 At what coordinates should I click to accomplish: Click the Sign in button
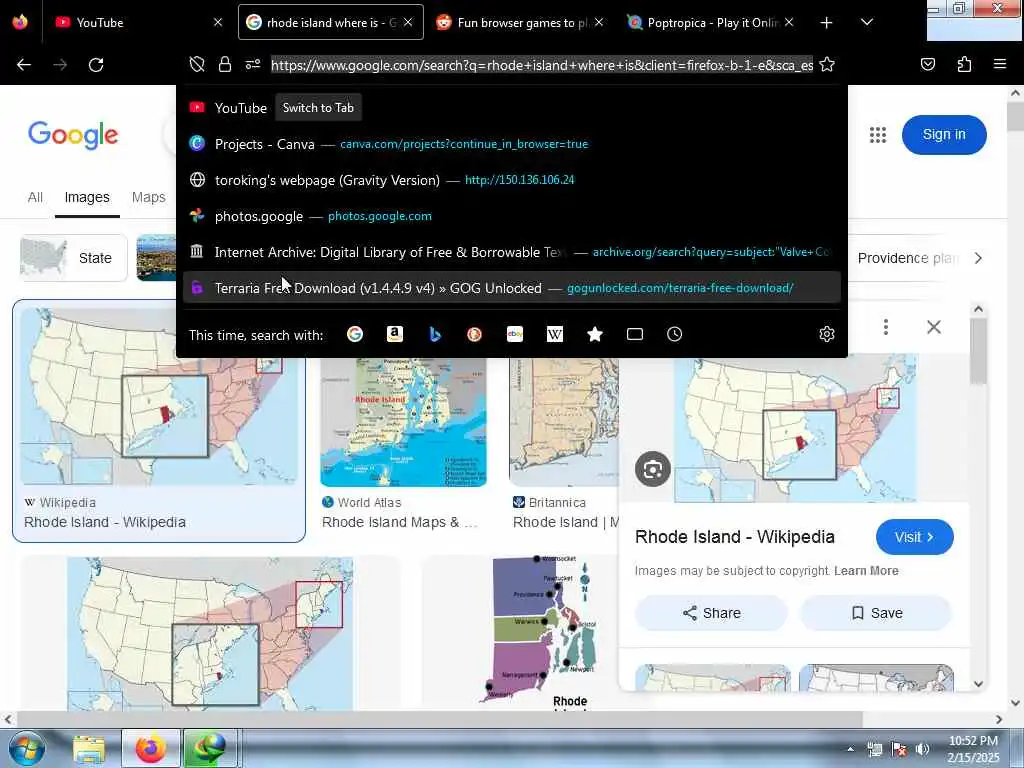[x=944, y=135]
